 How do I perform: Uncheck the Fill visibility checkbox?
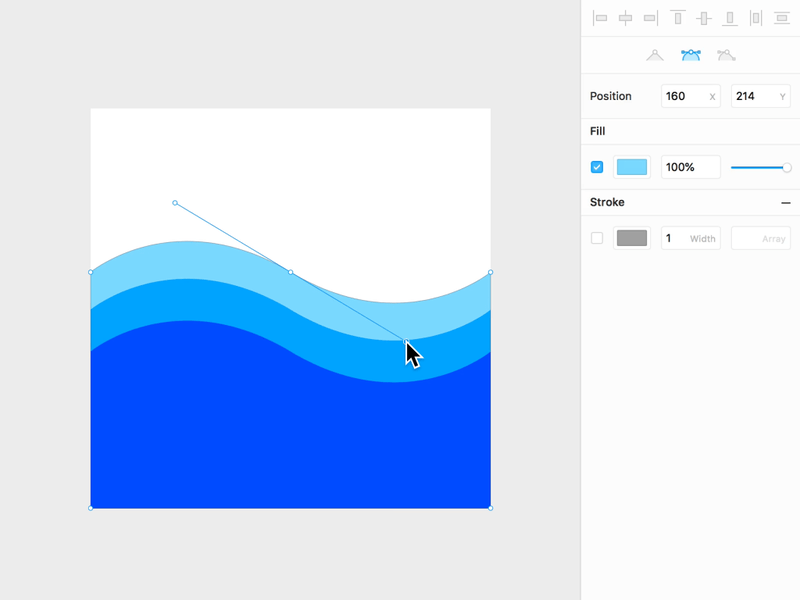tap(597, 167)
